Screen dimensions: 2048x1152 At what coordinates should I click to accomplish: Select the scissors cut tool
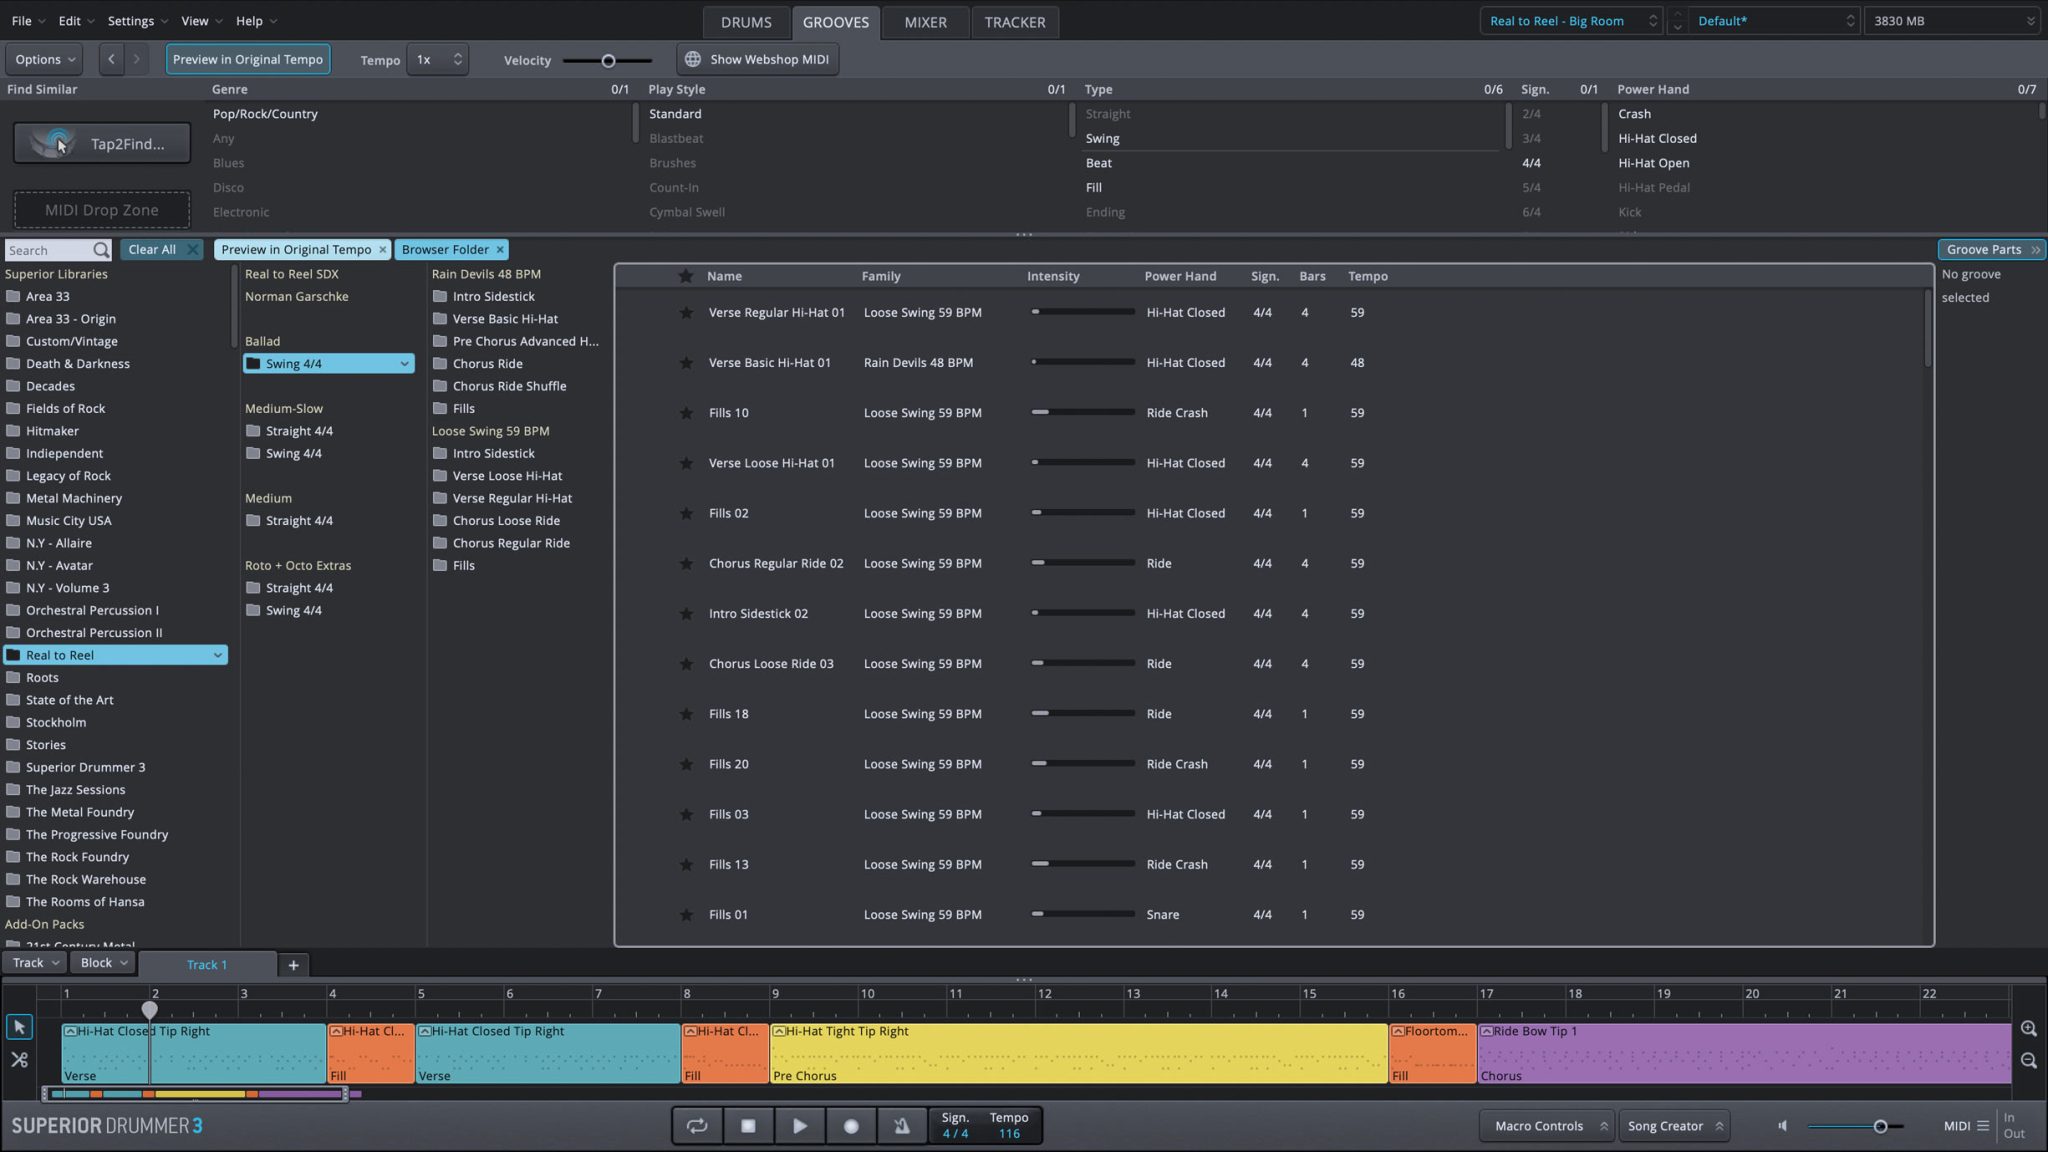point(19,1060)
